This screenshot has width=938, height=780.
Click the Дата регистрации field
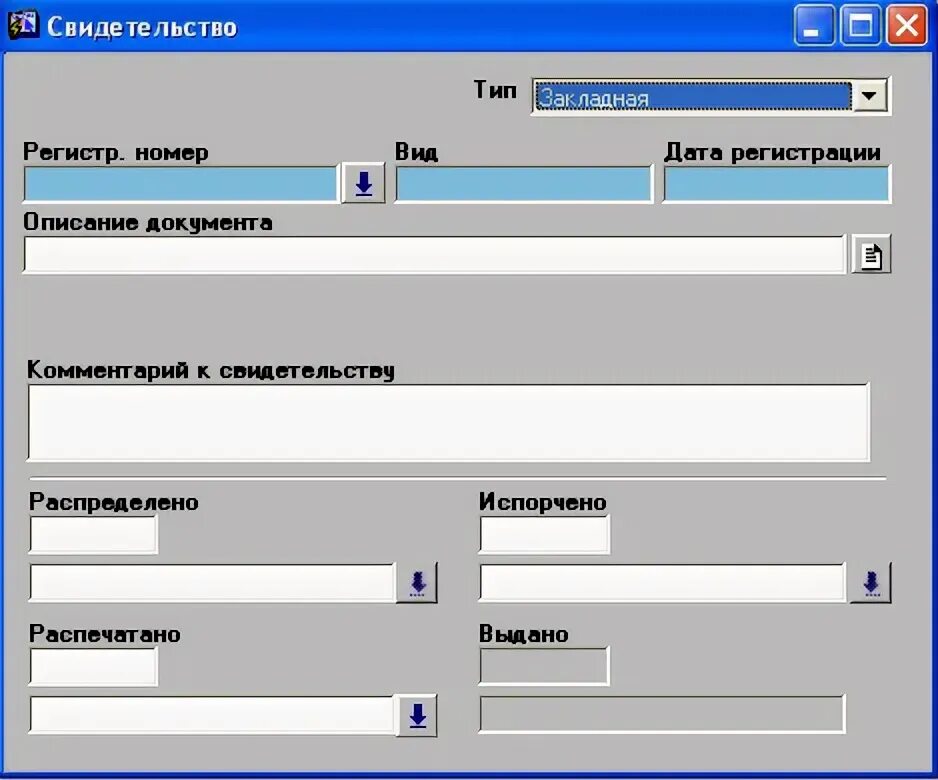[x=776, y=184]
